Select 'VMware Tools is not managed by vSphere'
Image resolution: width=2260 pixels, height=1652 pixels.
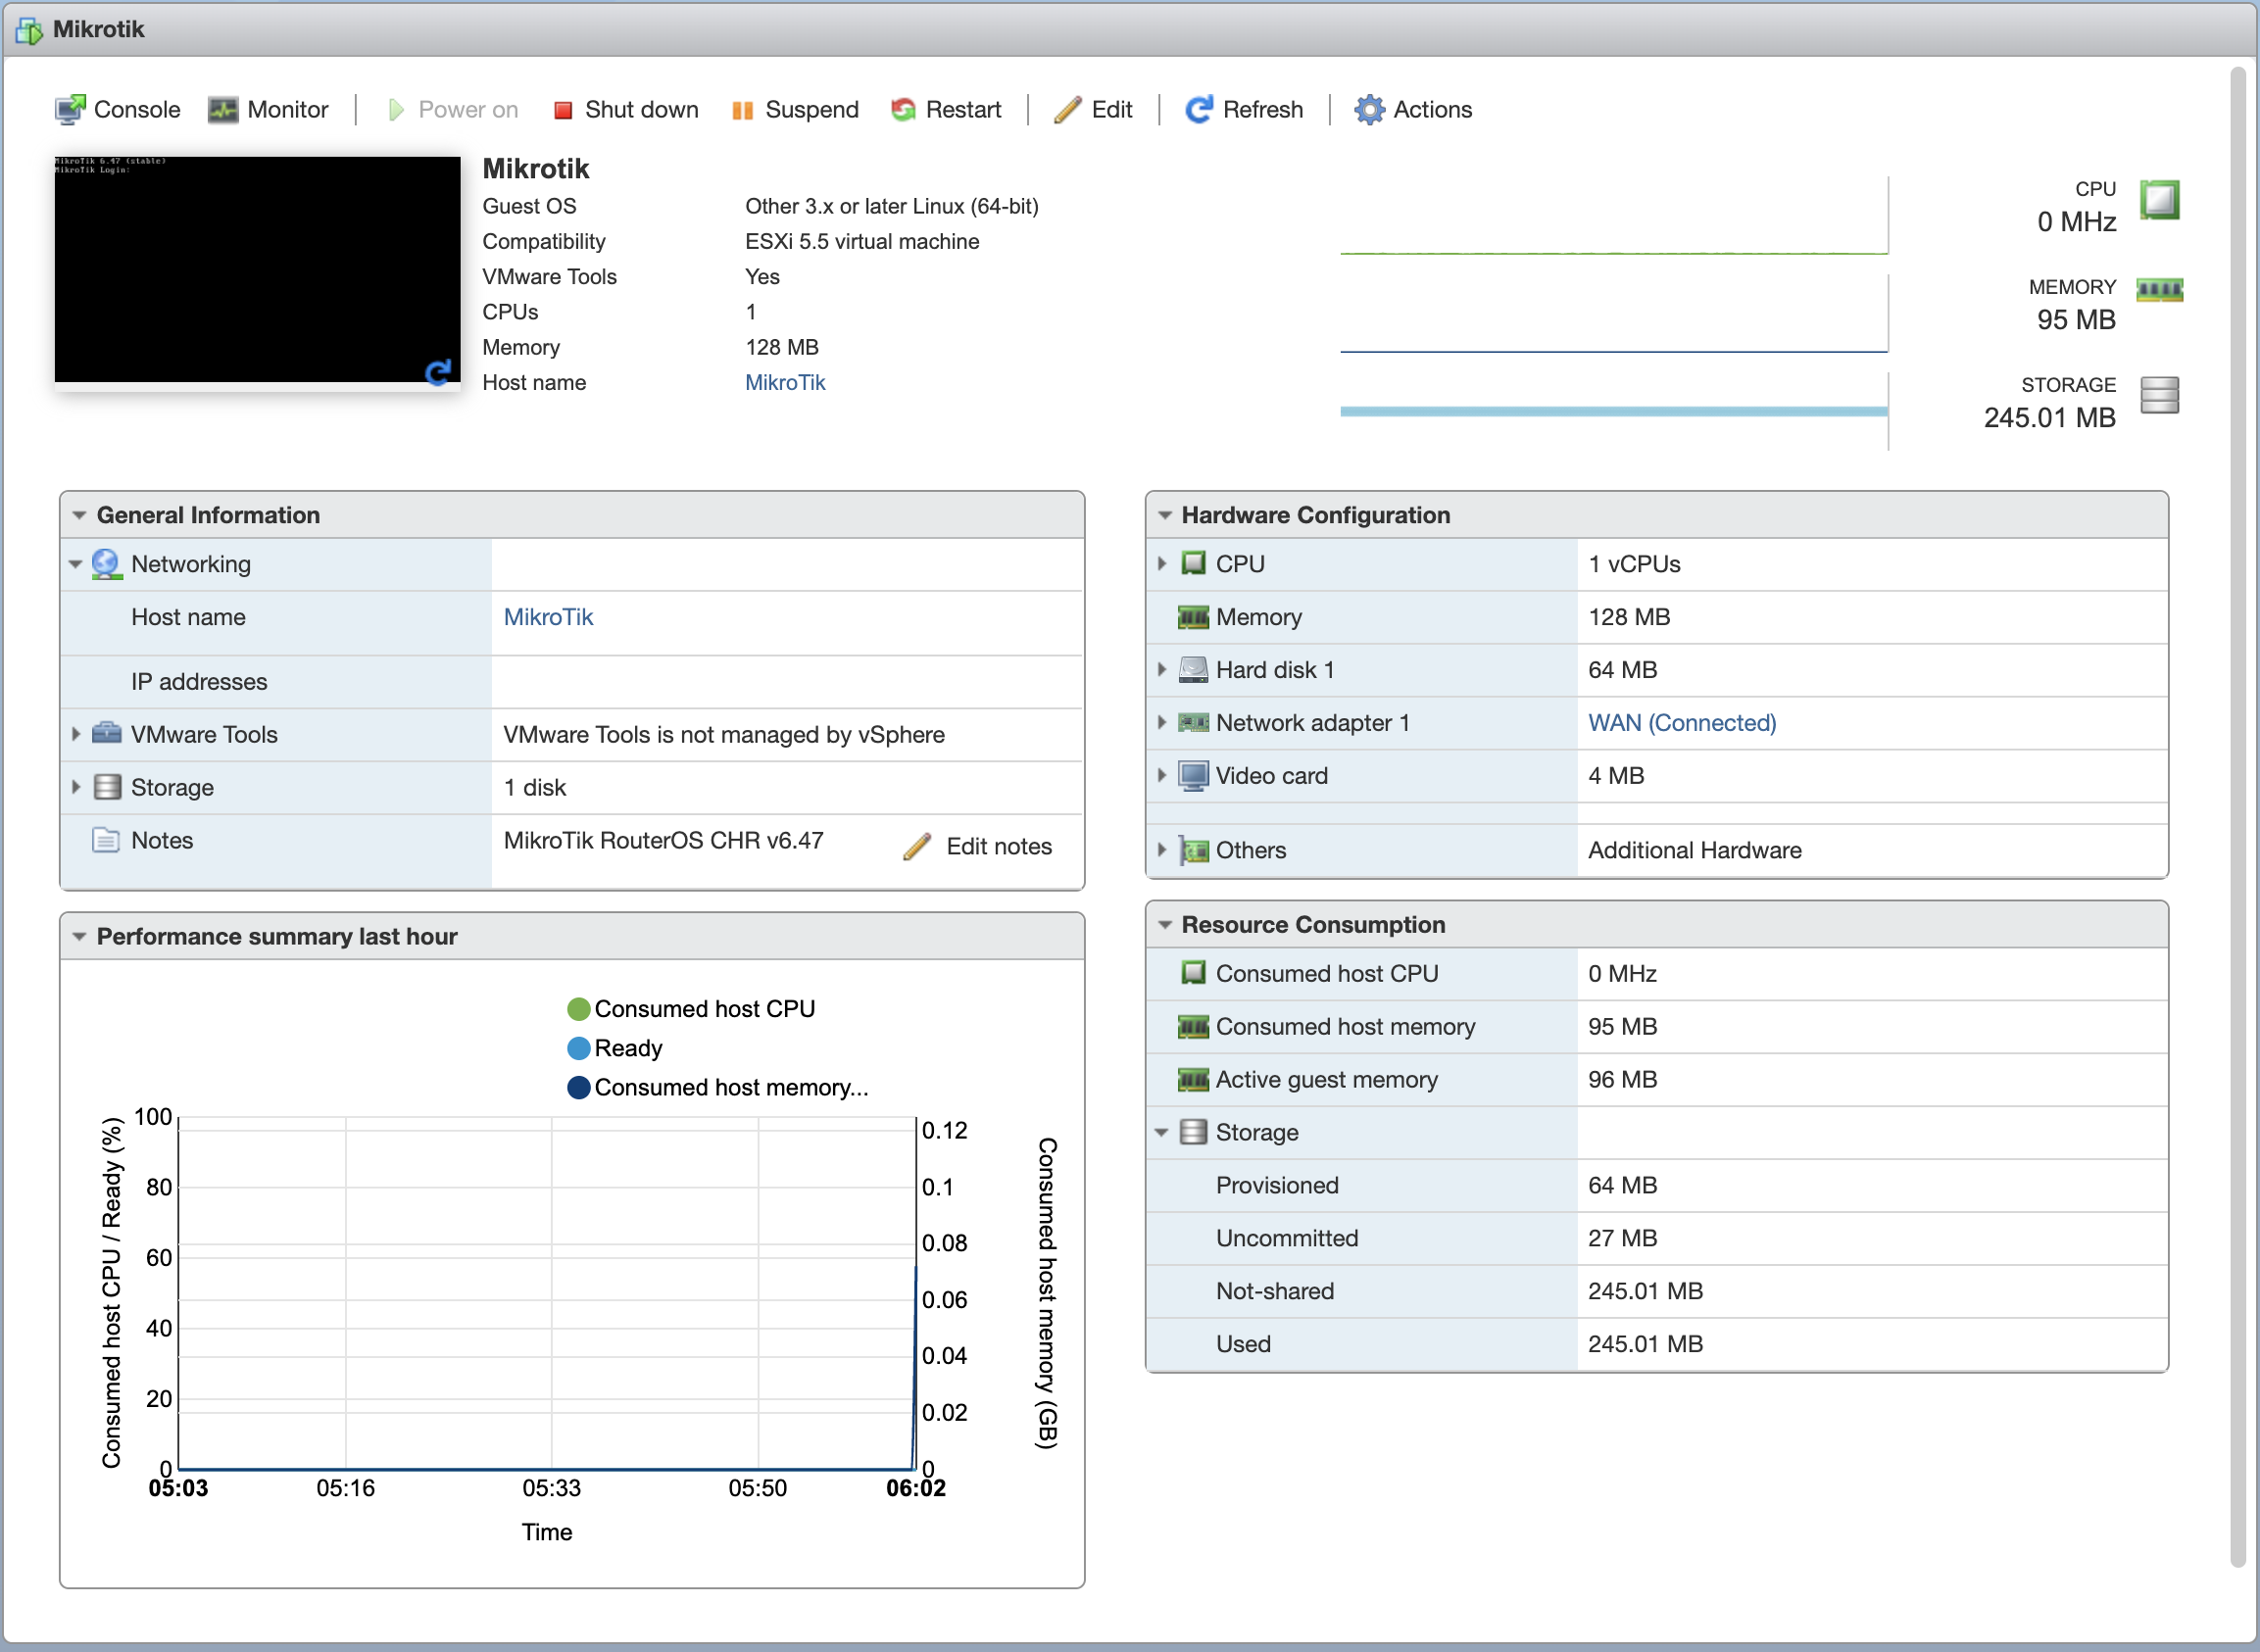[724, 734]
